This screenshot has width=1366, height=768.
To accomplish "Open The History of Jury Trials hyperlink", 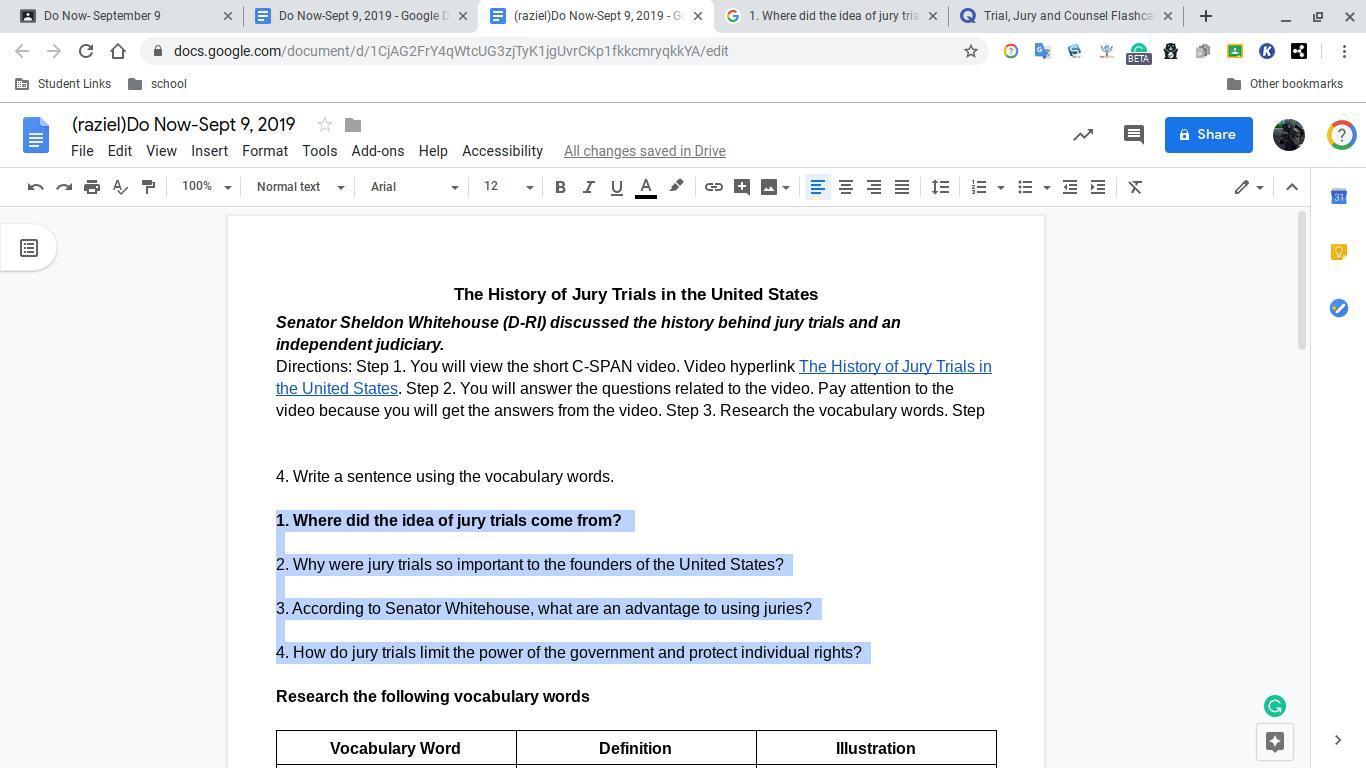I will (894, 367).
